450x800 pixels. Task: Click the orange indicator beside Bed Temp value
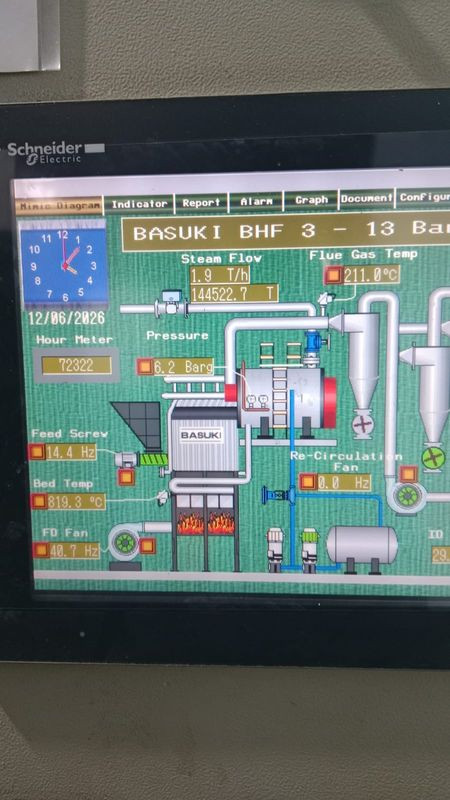pyautogui.click(x=39, y=501)
